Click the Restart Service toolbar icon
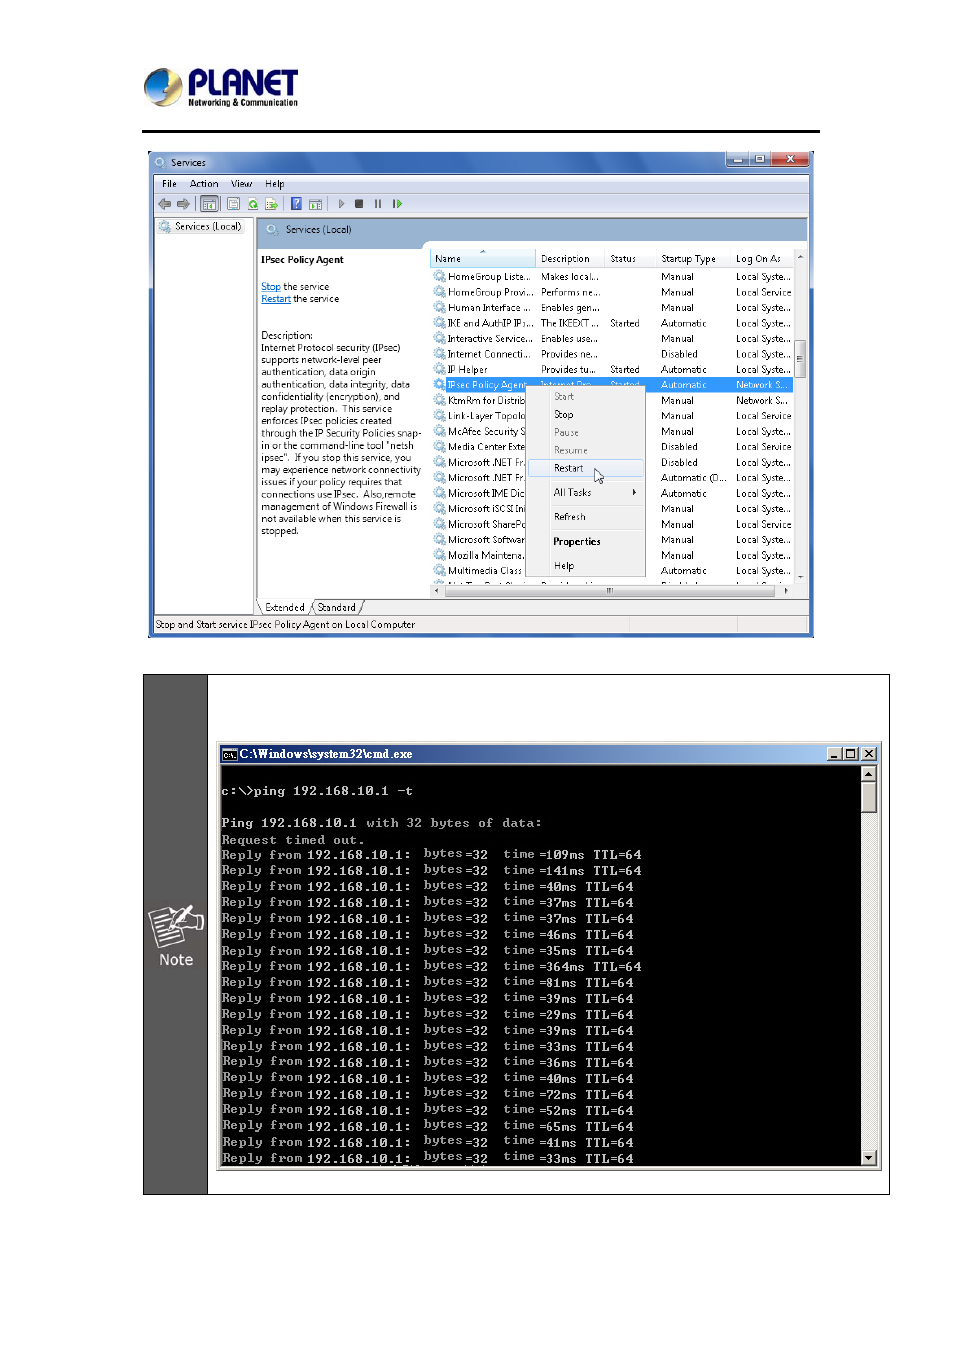The image size is (954, 1350). (x=397, y=204)
